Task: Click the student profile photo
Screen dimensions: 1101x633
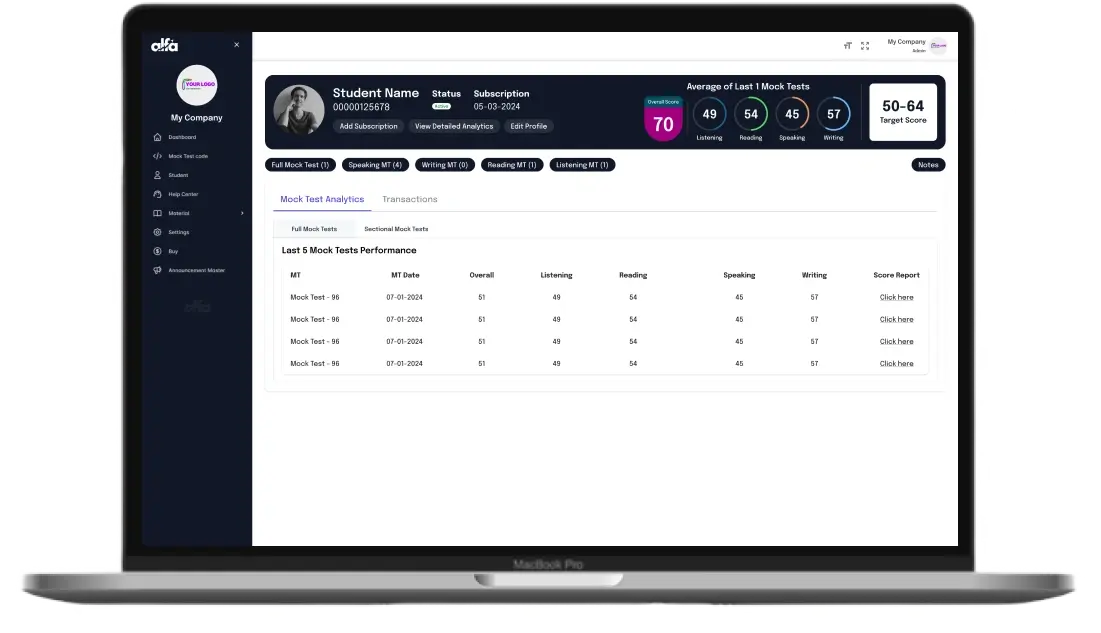Action: (x=298, y=110)
